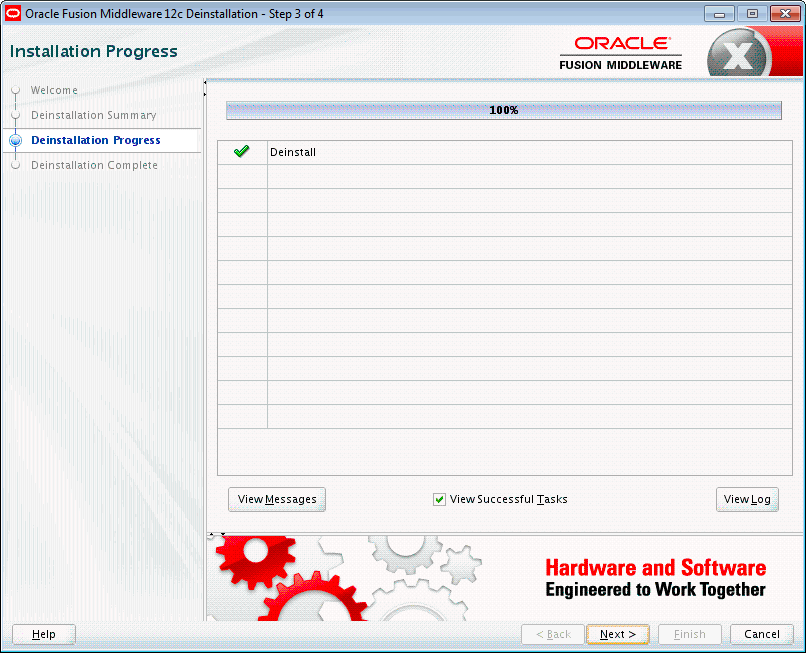Click the disabled Finish button
The width and height of the screenshot is (806, 653).
[690, 634]
